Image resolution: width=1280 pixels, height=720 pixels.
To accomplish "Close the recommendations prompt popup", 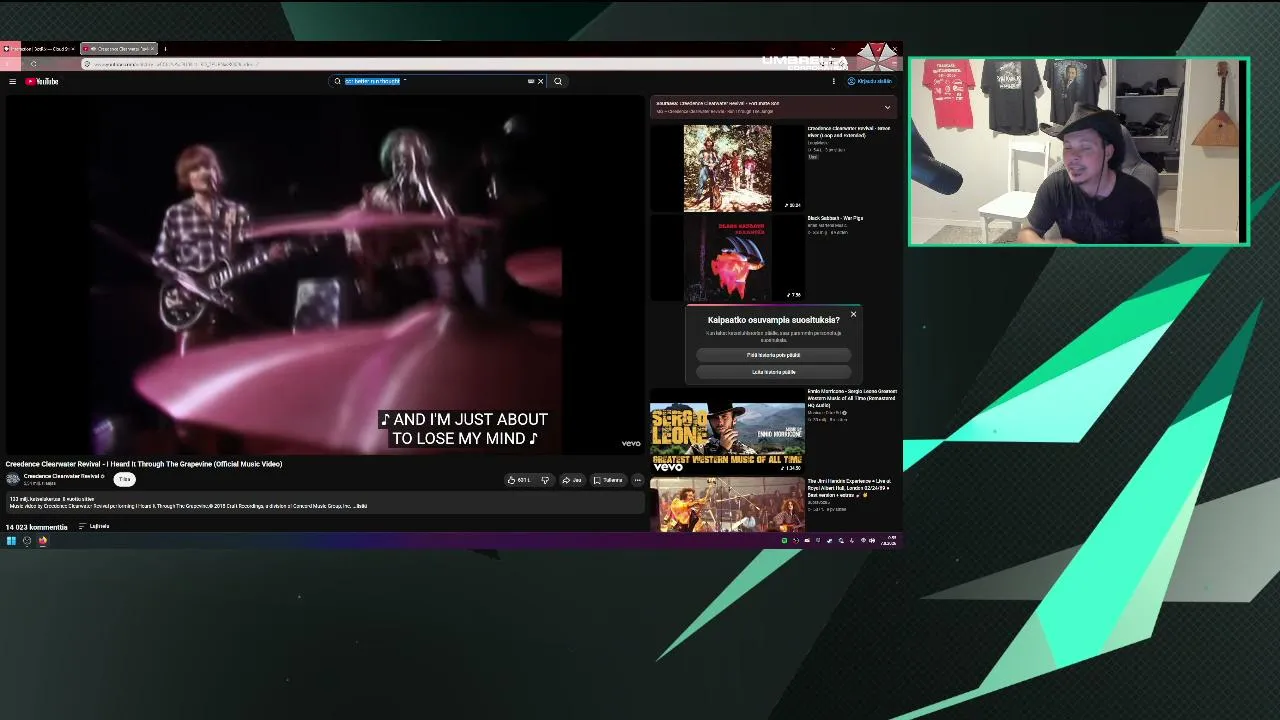I will 853,315.
